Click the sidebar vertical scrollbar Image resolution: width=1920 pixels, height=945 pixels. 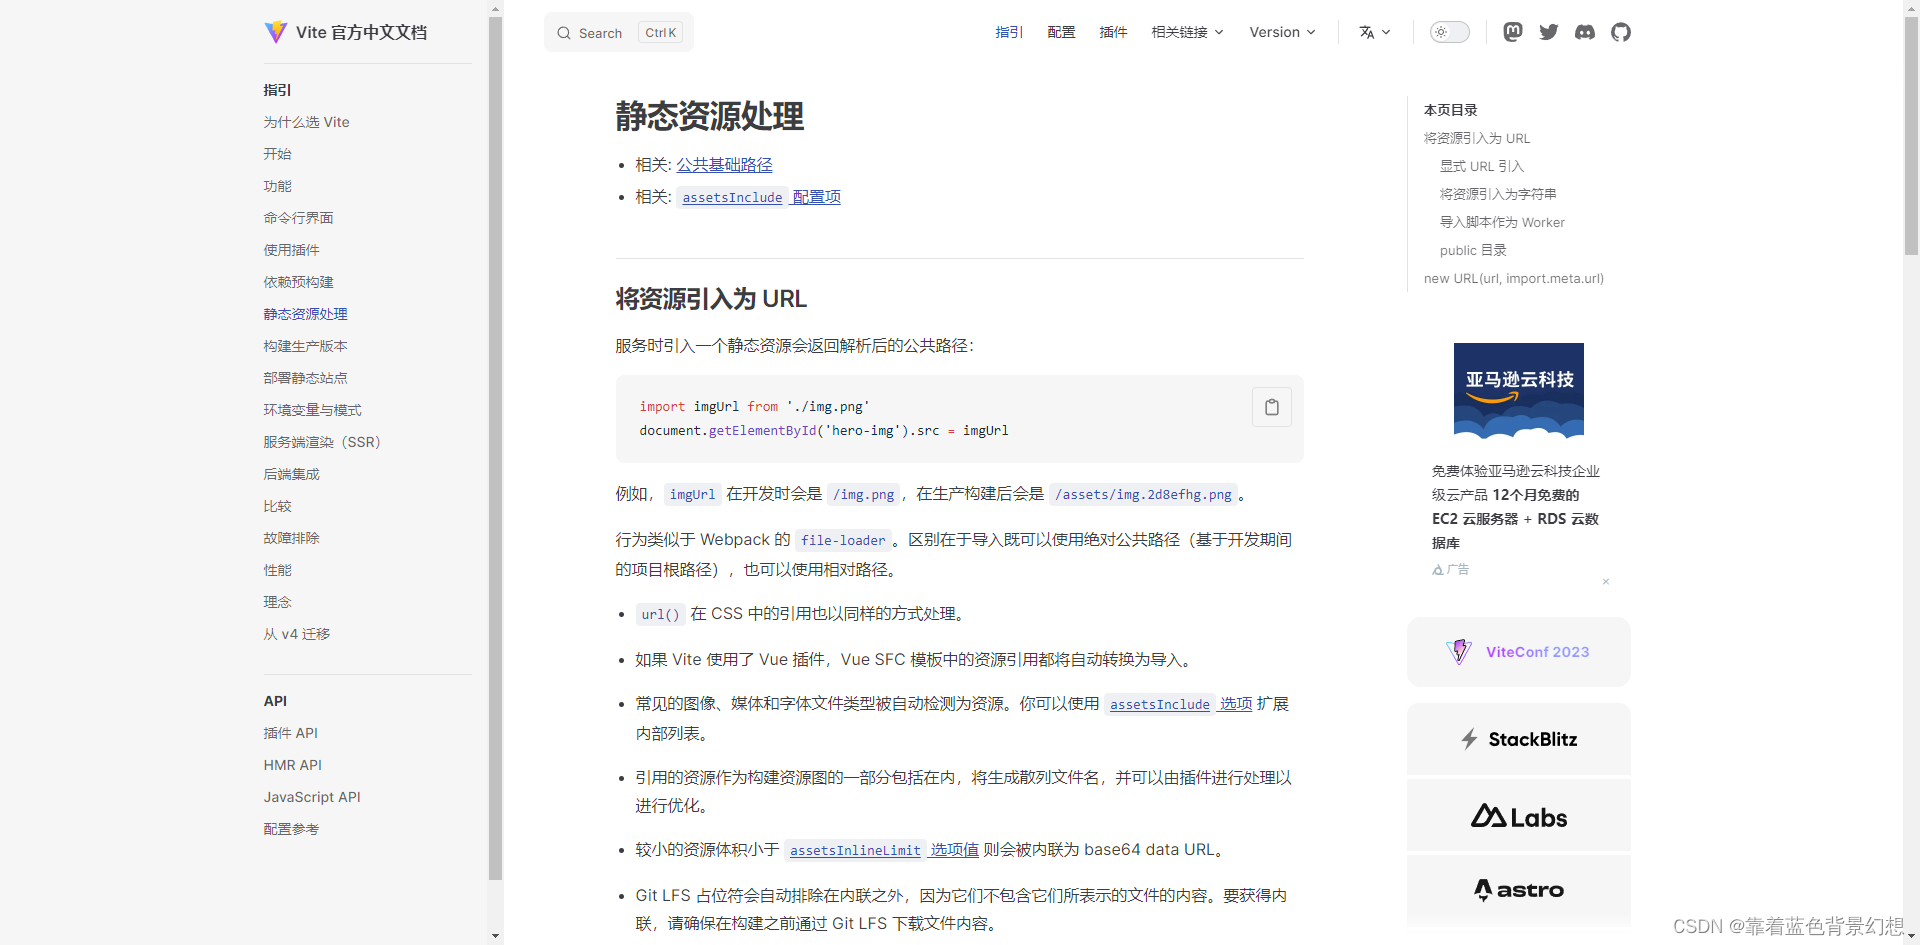click(495, 448)
